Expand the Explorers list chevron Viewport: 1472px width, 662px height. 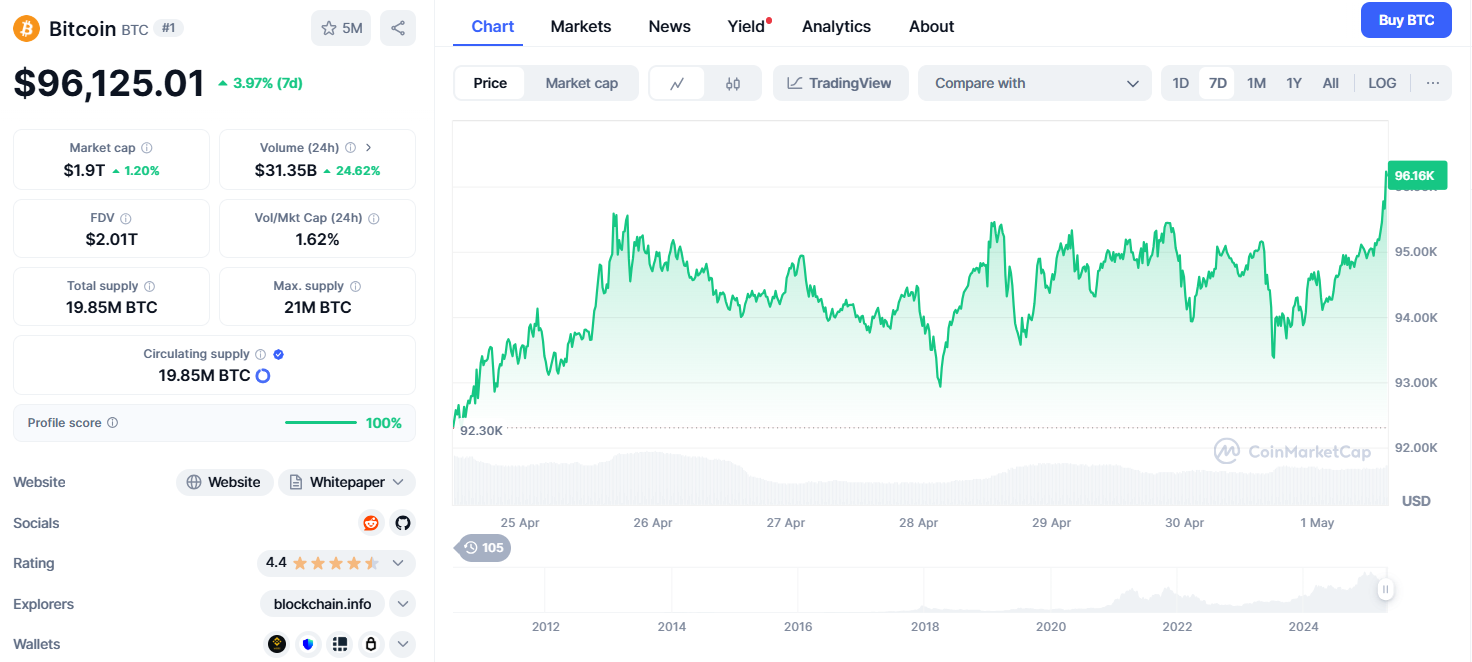point(402,604)
